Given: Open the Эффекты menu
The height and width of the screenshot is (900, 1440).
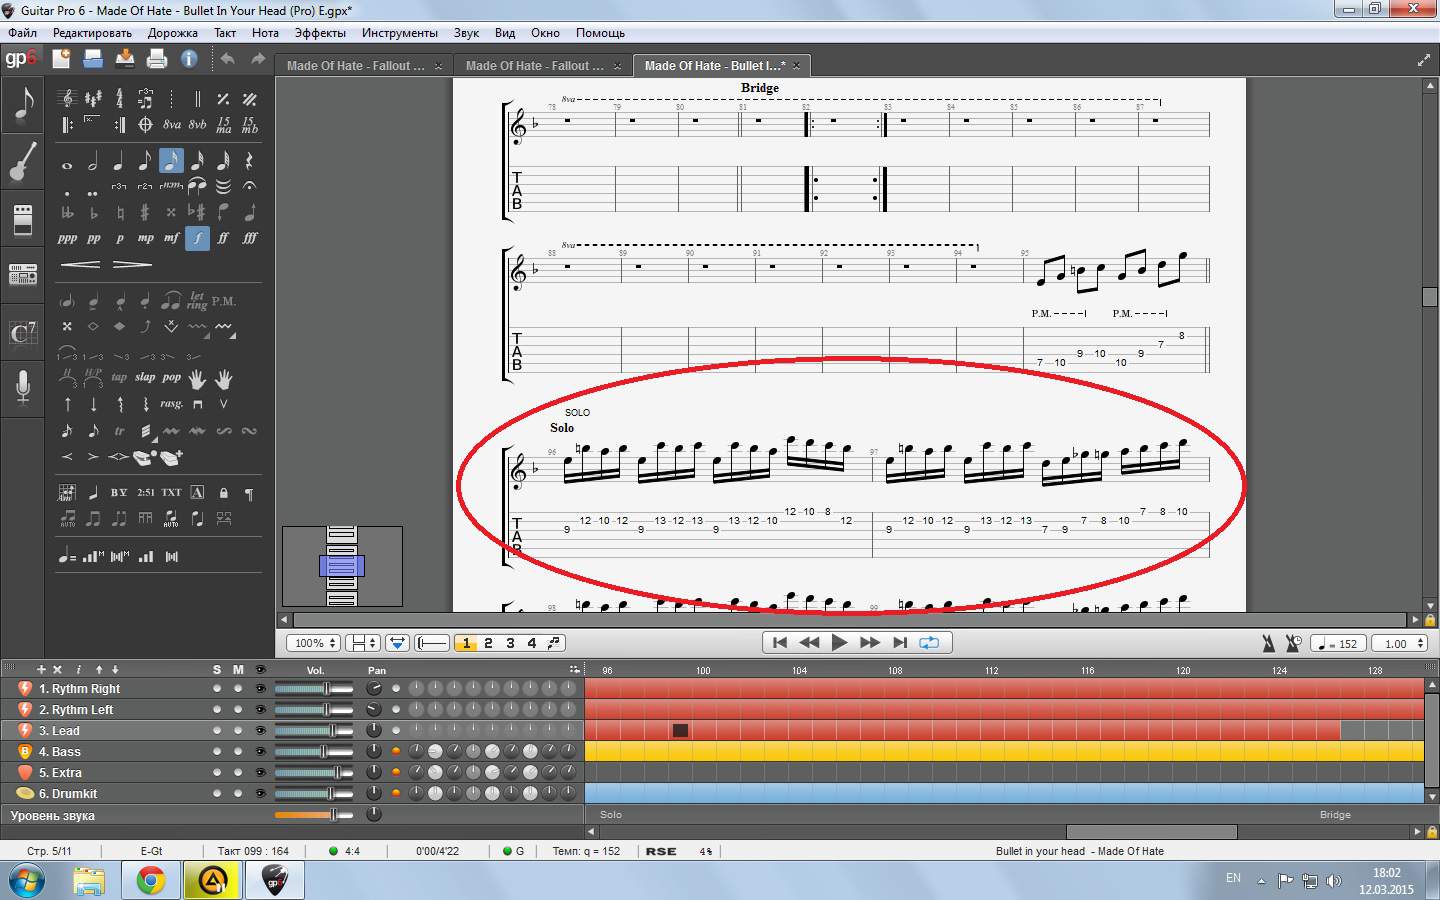Looking at the screenshot, I should [320, 33].
